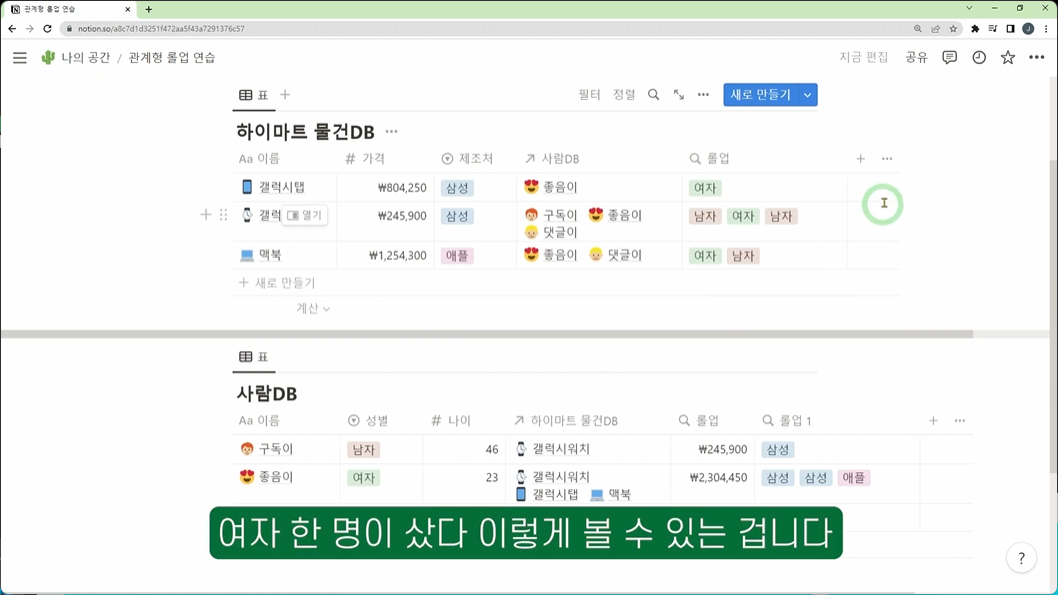Add a property to the 하이마트 물건DB table
Image resolution: width=1058 pixels, height=595 pixels.
pos(860,159)
